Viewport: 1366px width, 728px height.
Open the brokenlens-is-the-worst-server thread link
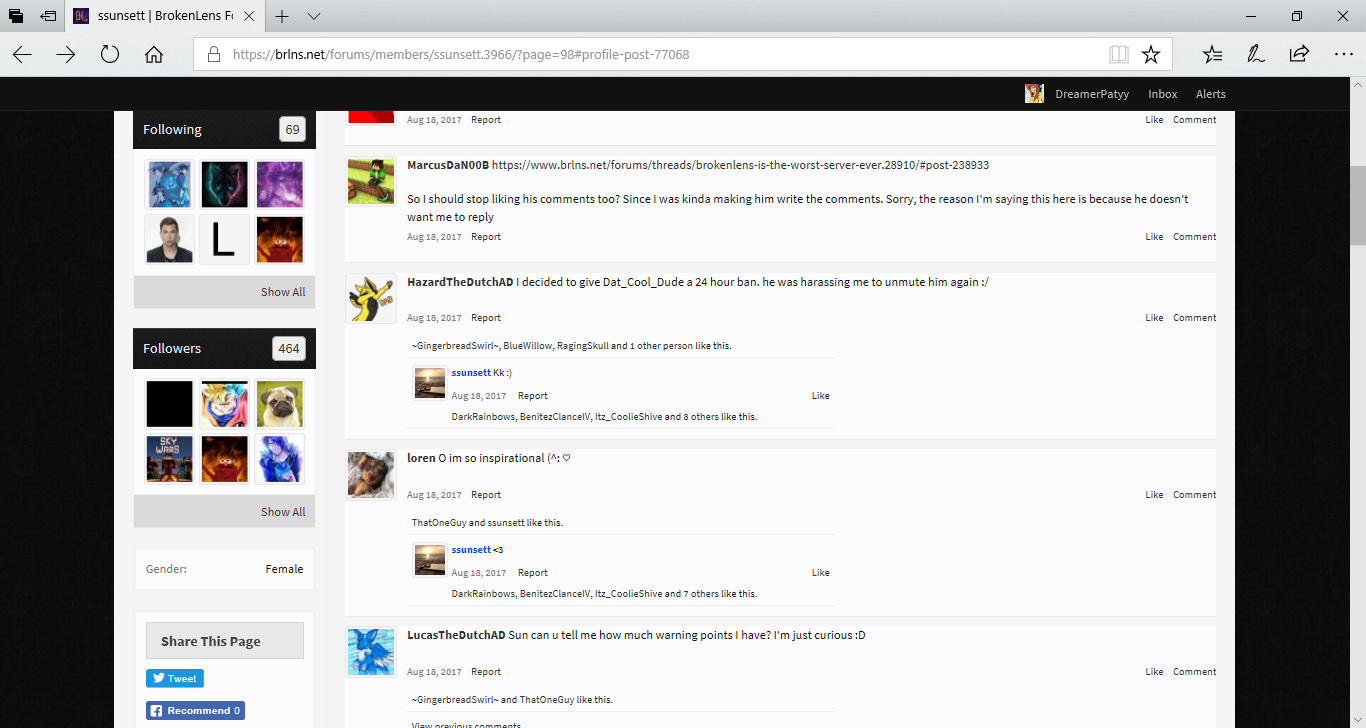point(740,164)
